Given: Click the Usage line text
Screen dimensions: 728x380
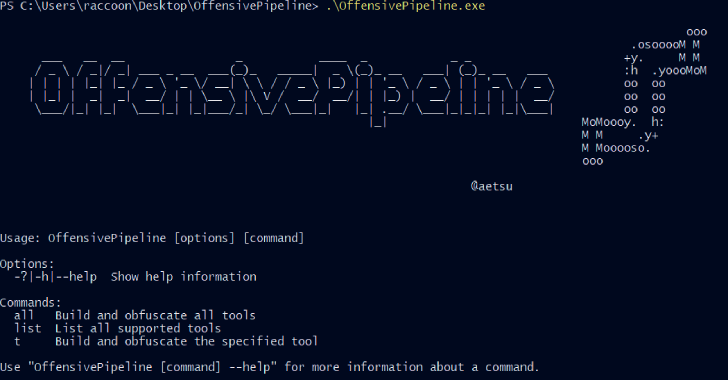Looking at the screenshot, I should [x=152, y=238].
